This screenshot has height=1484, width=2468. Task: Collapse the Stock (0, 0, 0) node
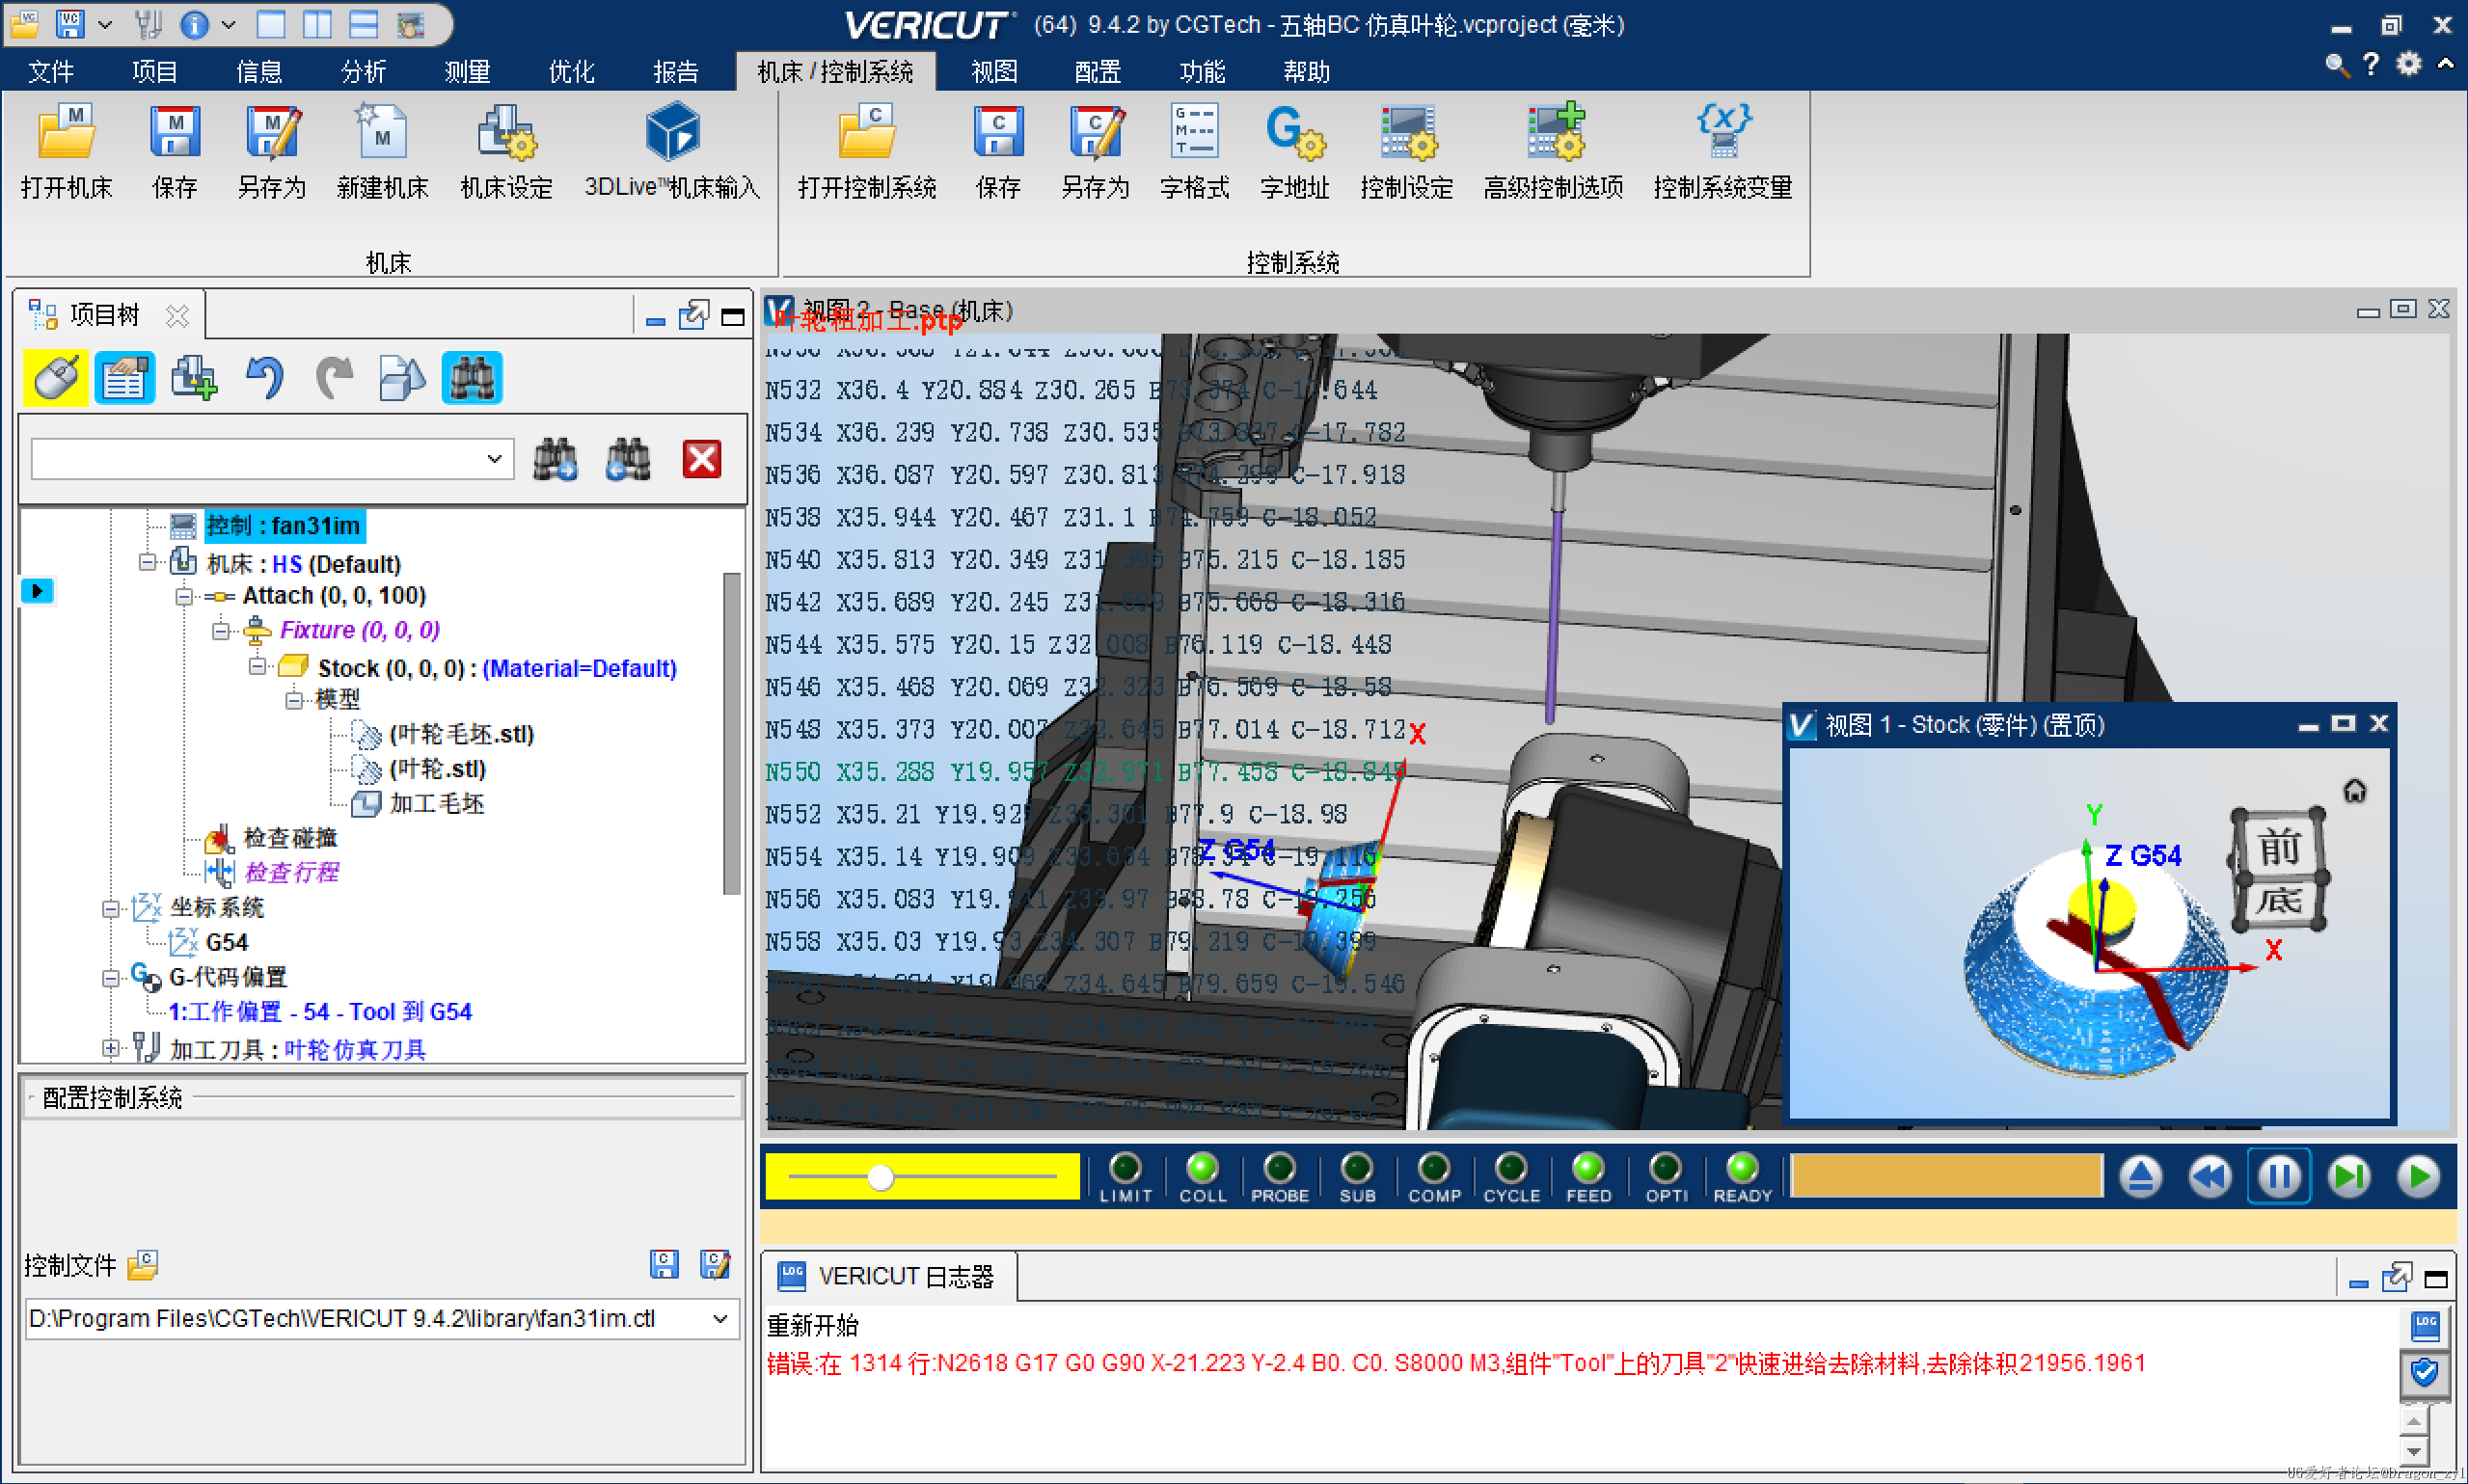click(258, 666)
